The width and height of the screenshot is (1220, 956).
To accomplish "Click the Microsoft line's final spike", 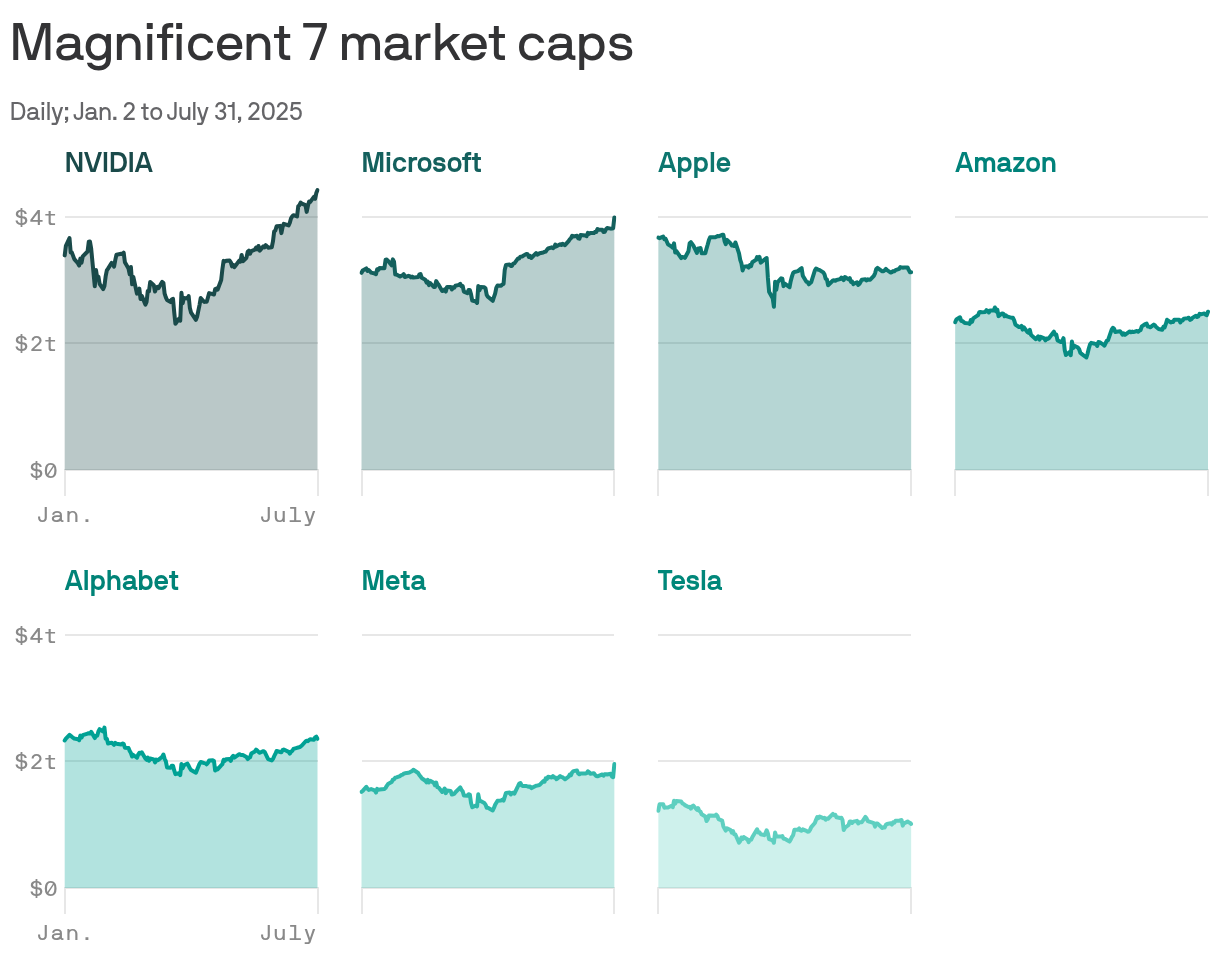I will pos(613,219).
